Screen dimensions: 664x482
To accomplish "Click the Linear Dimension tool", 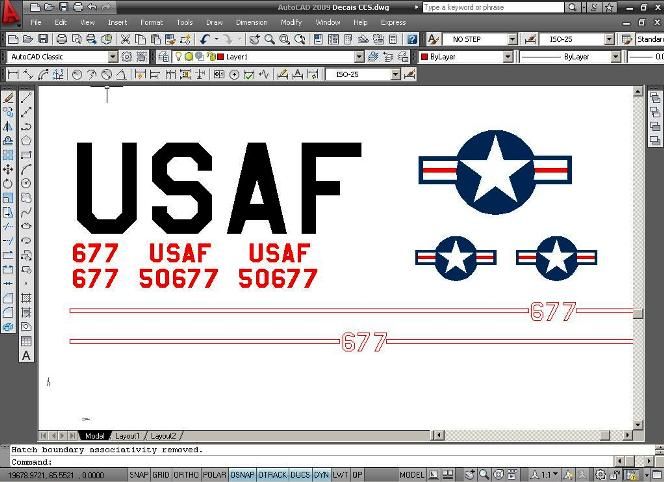I will (13, 75).
